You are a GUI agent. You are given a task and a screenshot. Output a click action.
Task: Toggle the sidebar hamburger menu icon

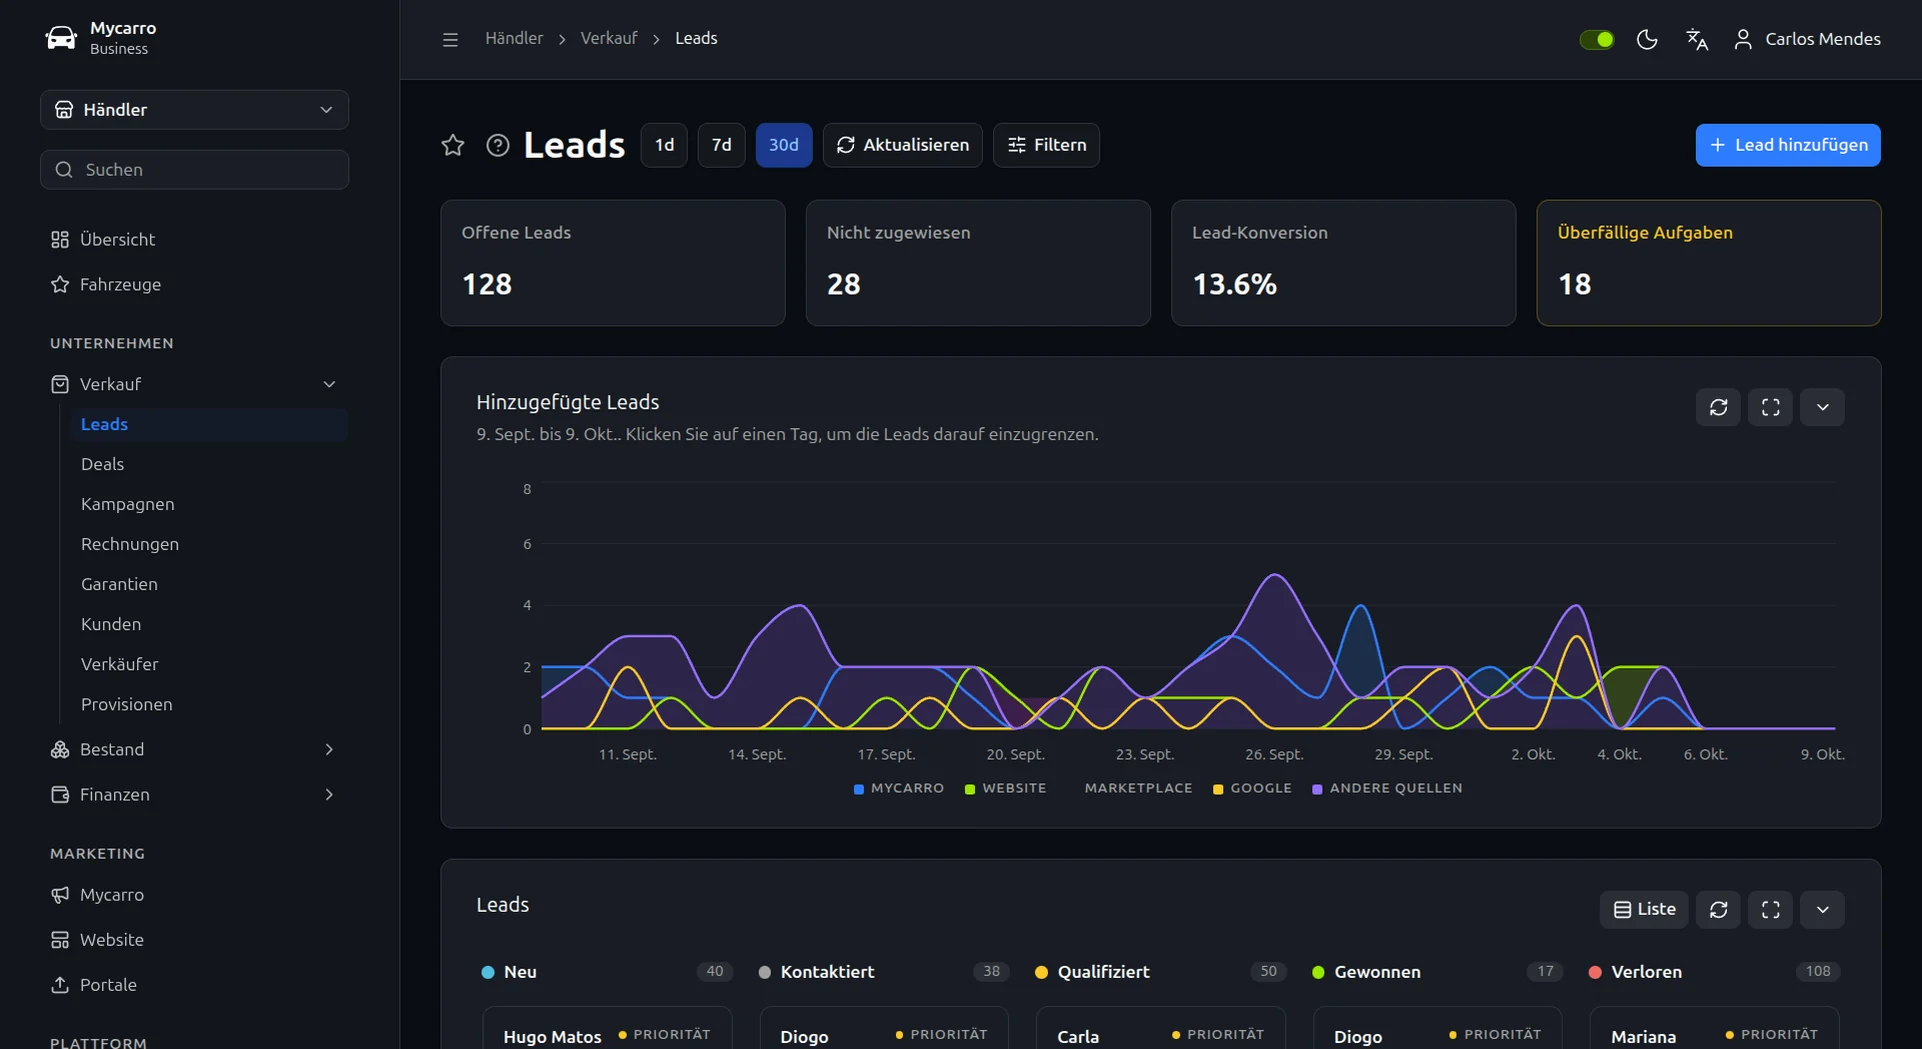(450, 39)
